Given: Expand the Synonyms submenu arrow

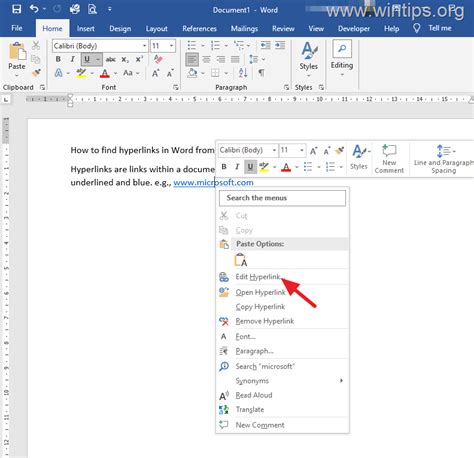Looking at the screenshot, I should point(341,381).
